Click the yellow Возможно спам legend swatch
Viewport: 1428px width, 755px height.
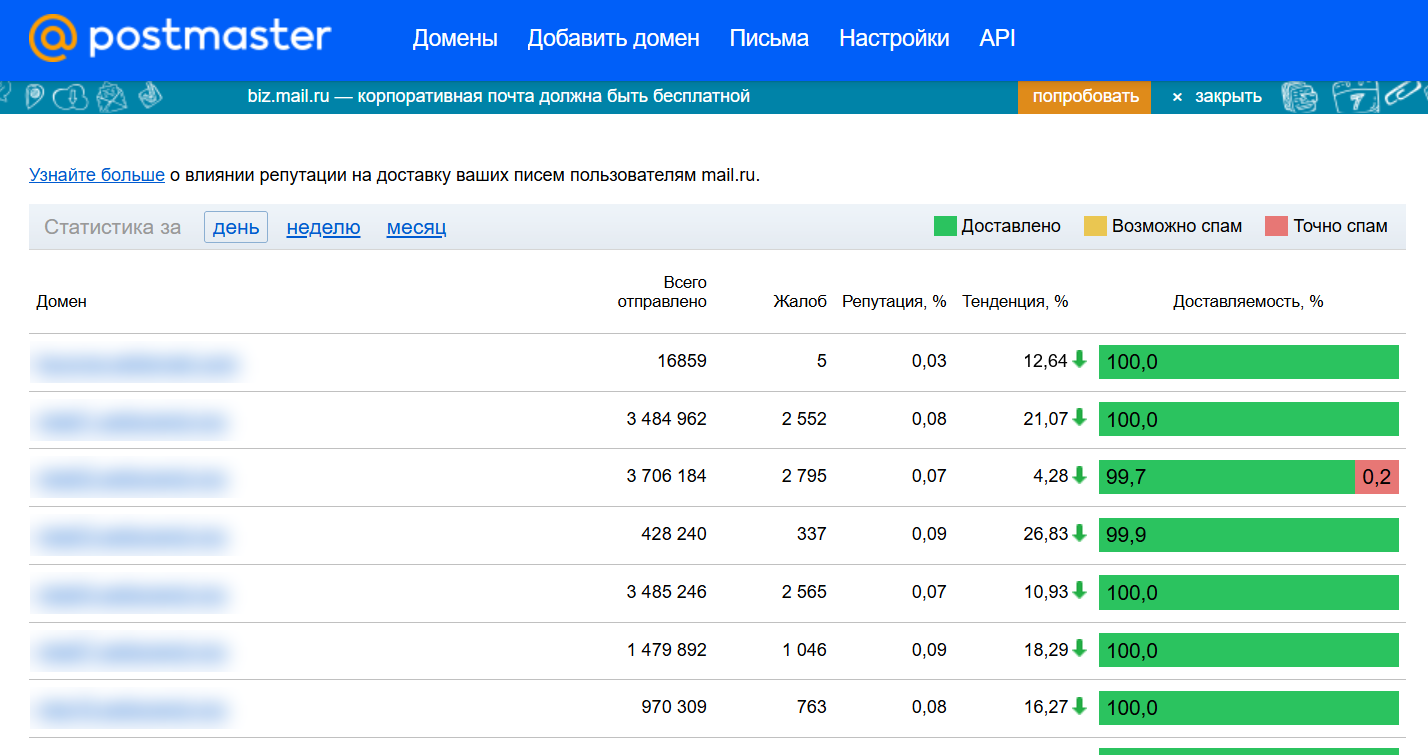pos(1095,226)
